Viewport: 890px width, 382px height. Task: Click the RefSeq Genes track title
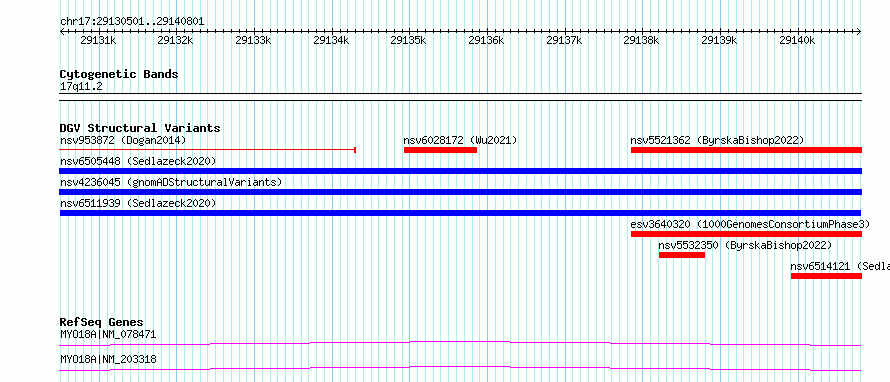[x=102, y=322]
